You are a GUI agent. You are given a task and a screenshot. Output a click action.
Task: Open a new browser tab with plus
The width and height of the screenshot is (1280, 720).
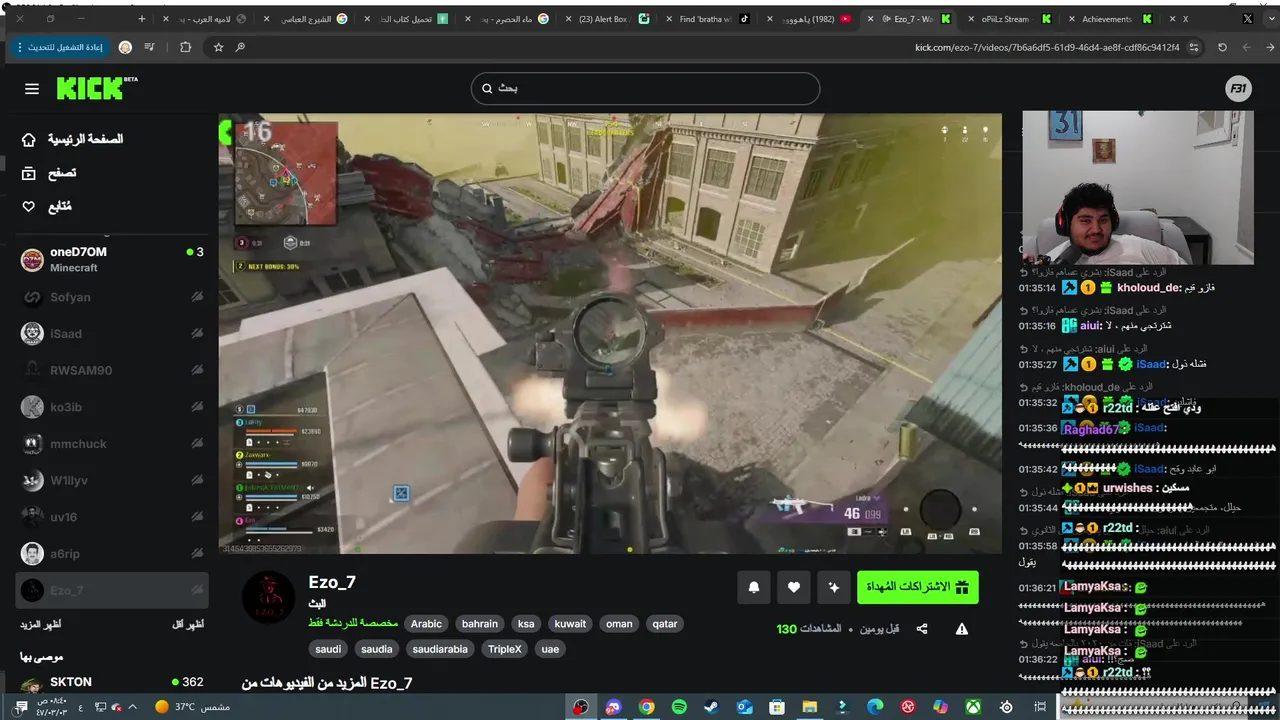click(141, 19)
